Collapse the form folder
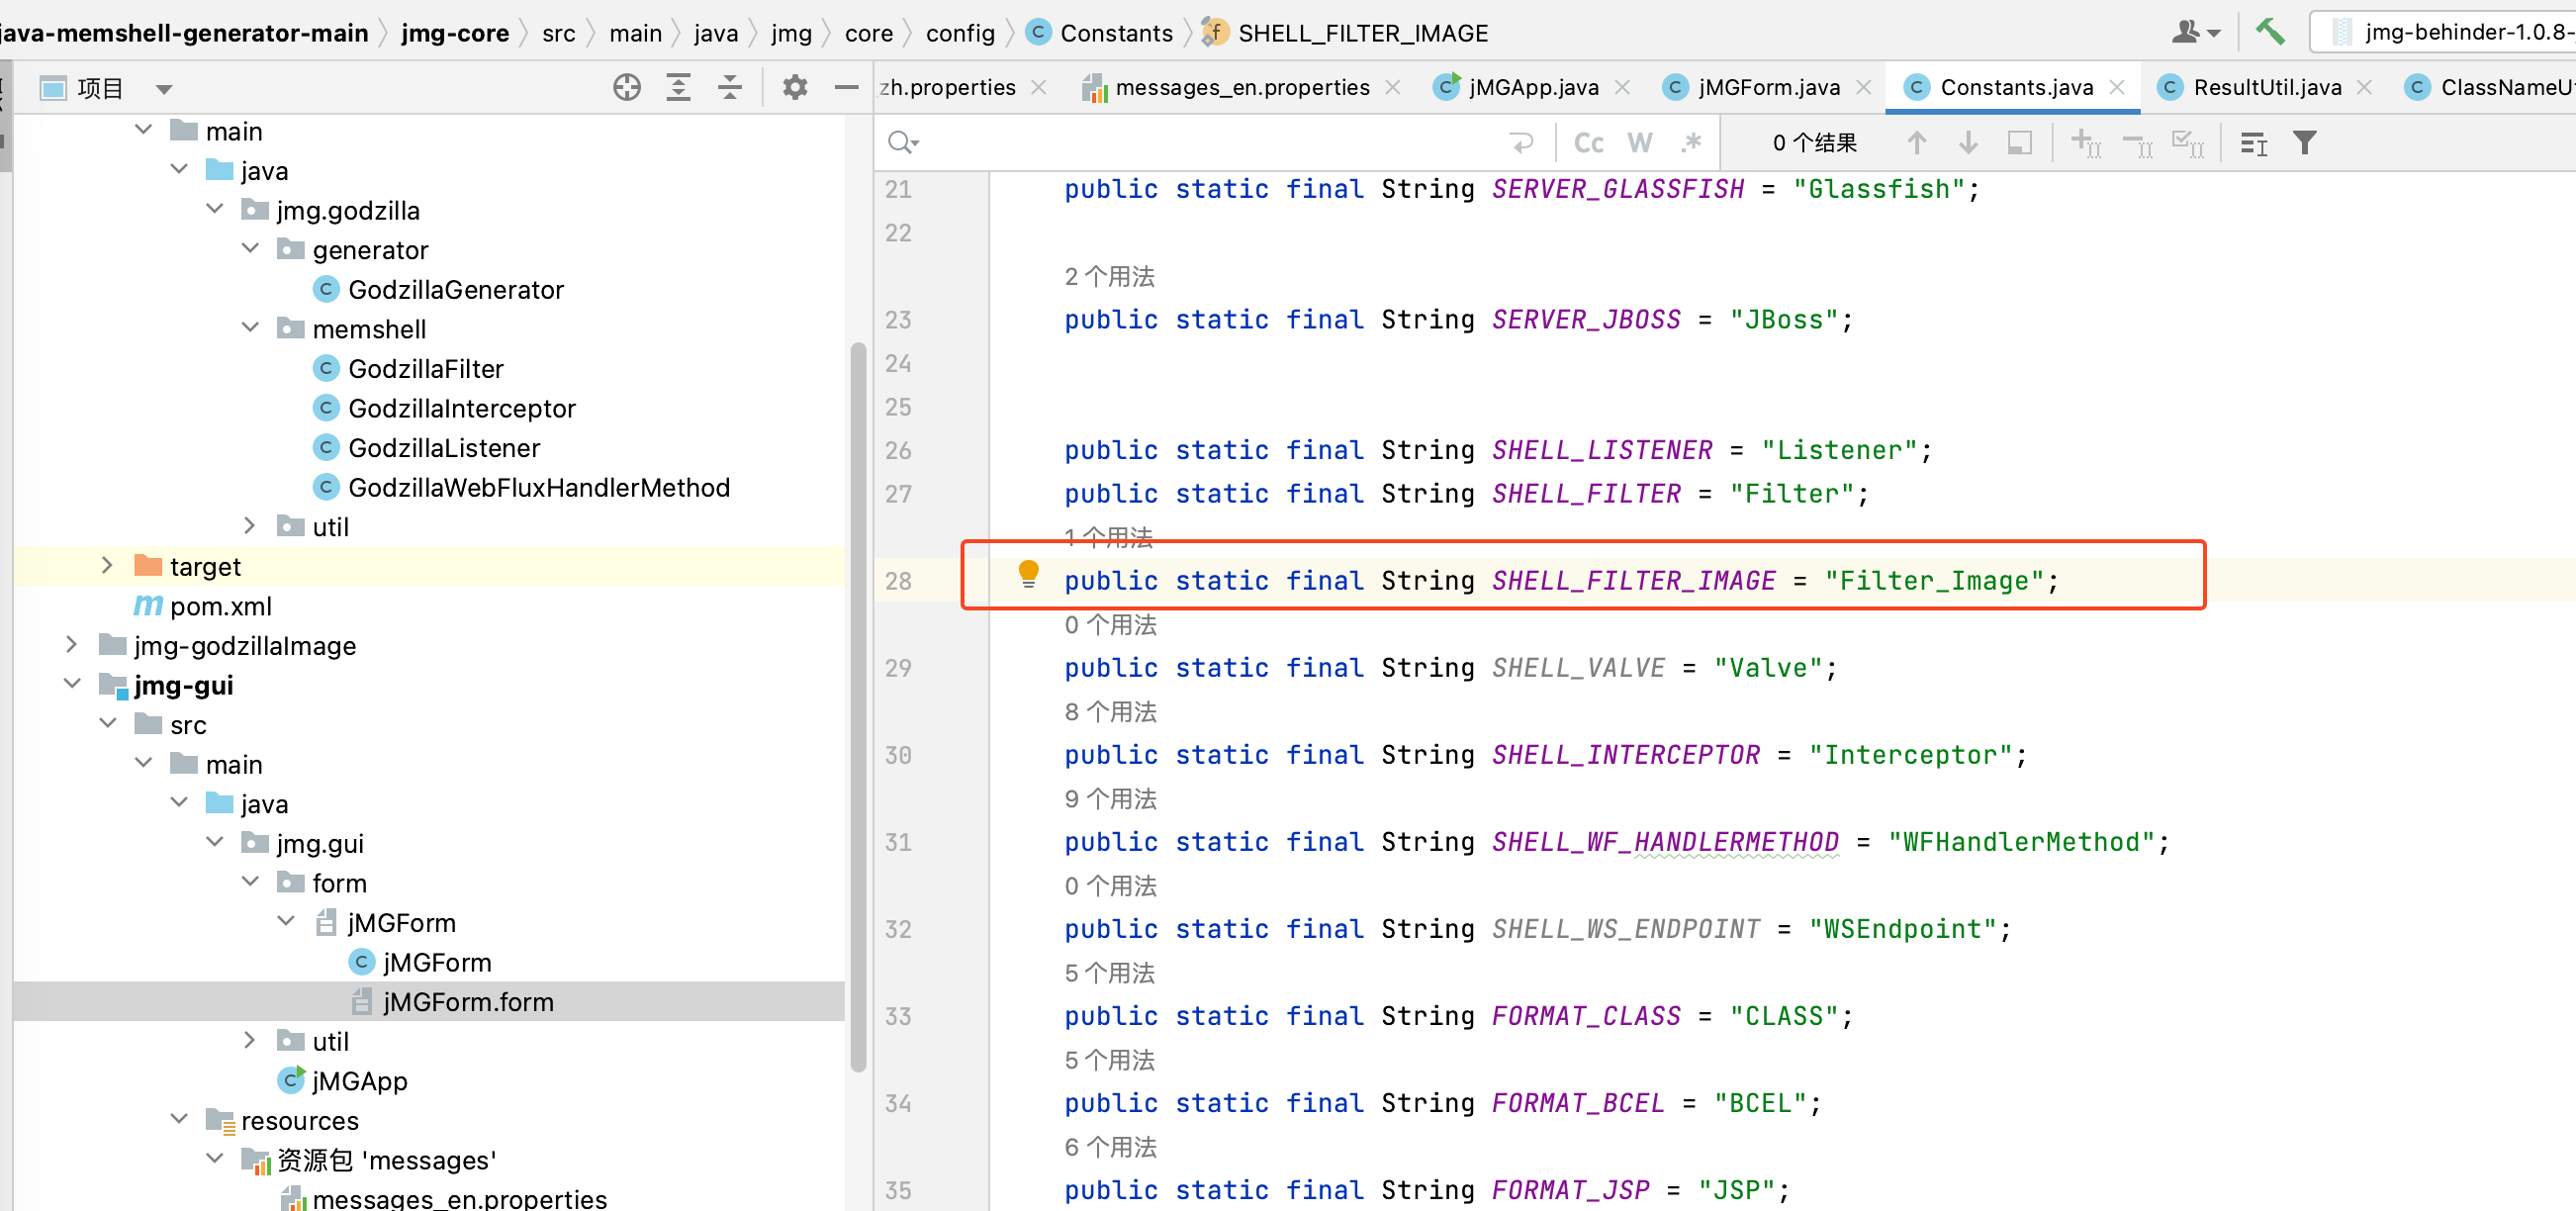 251,882
